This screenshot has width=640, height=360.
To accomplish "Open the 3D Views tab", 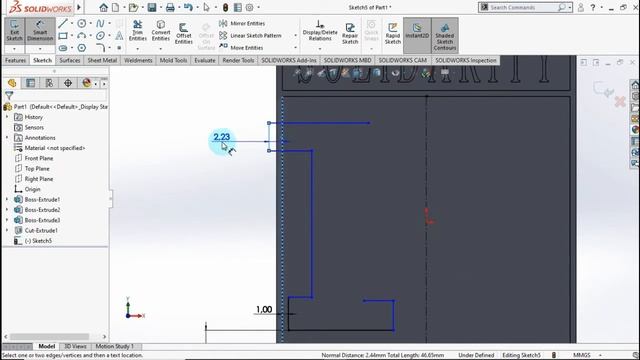I will 76,346.
